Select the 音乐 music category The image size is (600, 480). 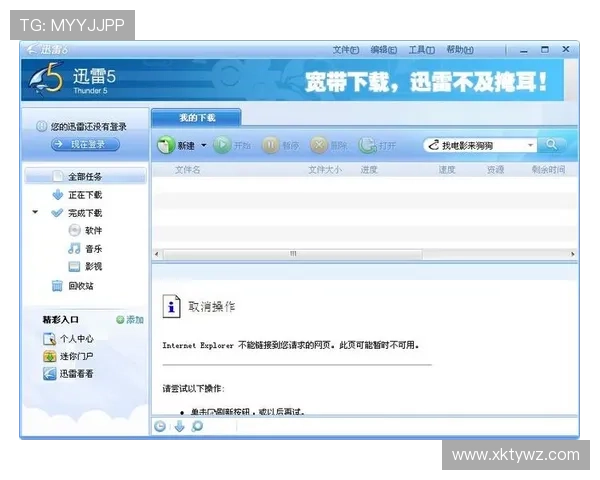[x=85, y=249]
